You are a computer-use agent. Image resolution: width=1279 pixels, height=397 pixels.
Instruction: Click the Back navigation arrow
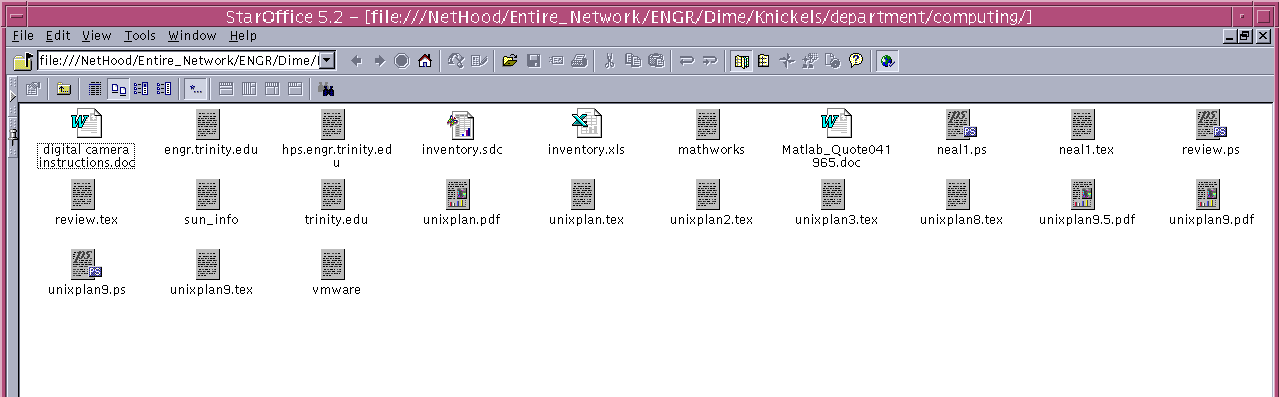357,61
